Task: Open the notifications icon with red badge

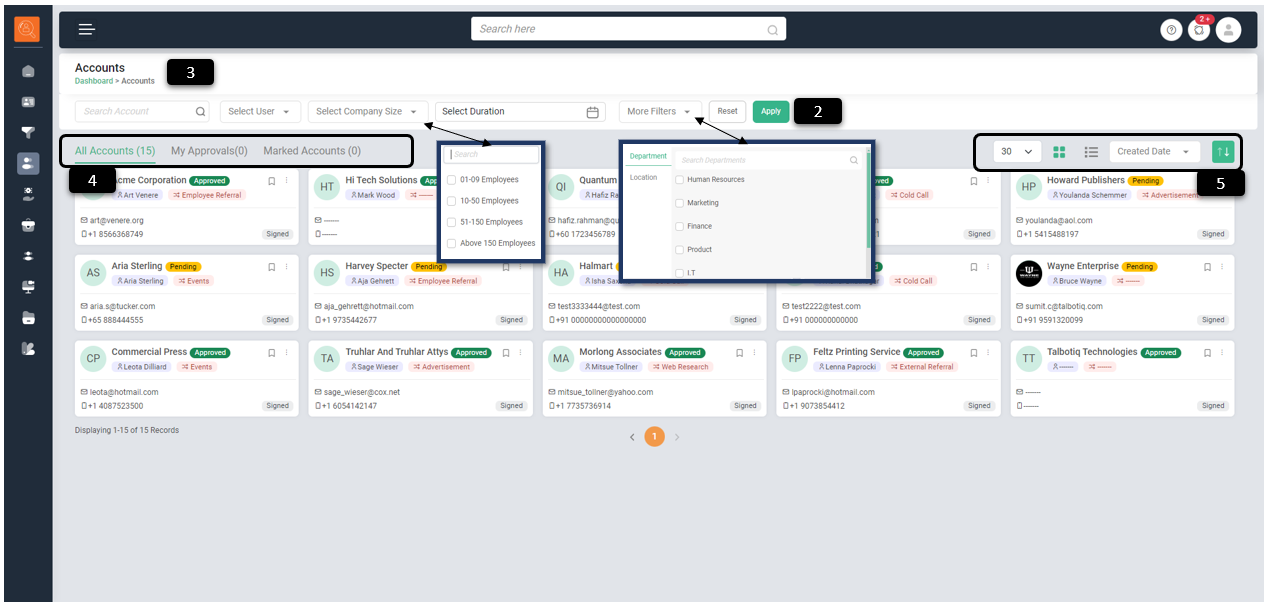Action: (1199, 30)
